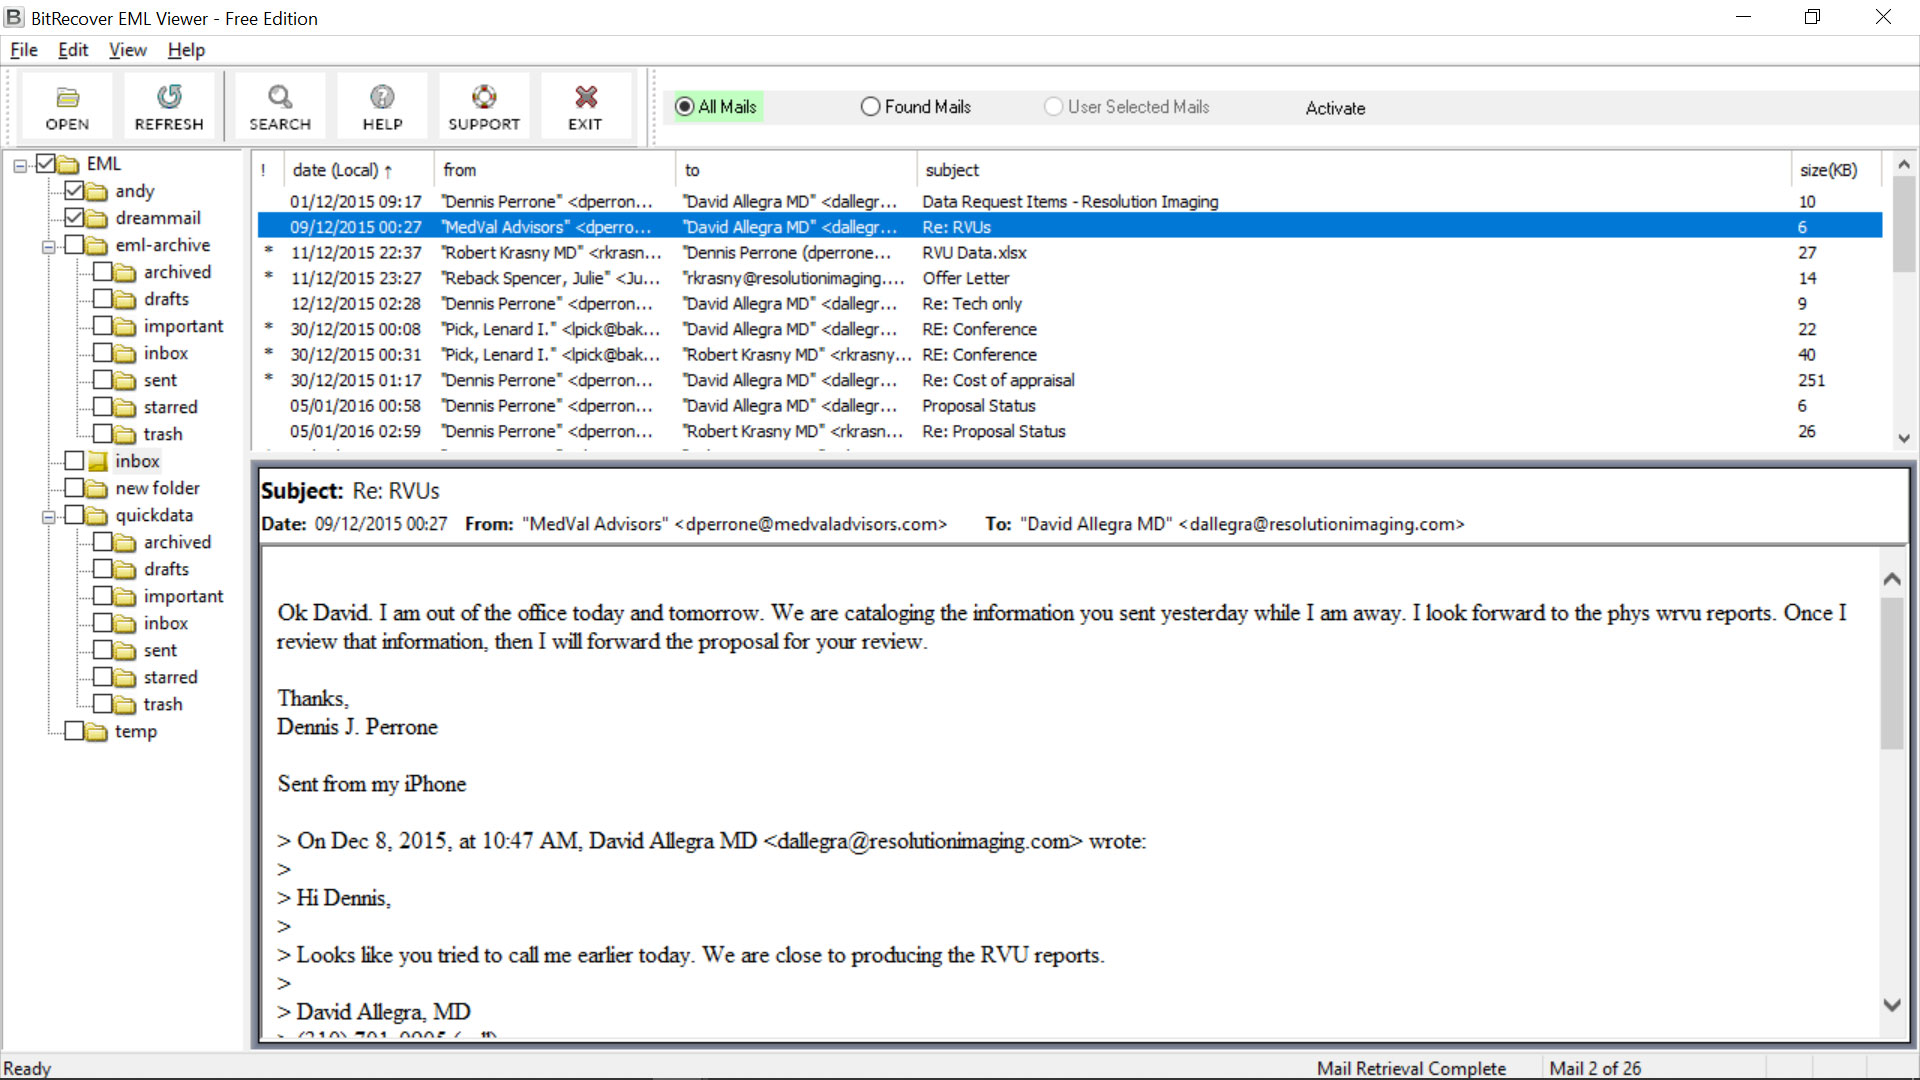The image size is (1920, 1080).
Task: Refresh the mail list
Action: click(168, 105)
